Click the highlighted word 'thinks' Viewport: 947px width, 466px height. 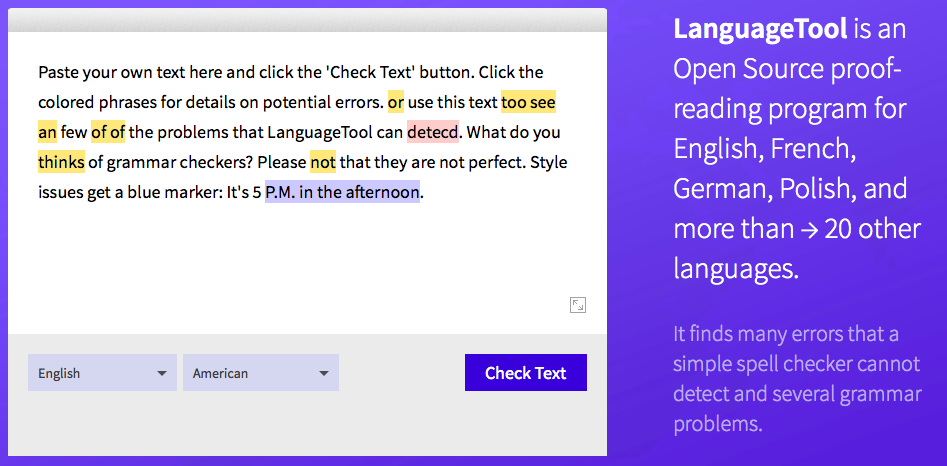click(x=61, y=162)
